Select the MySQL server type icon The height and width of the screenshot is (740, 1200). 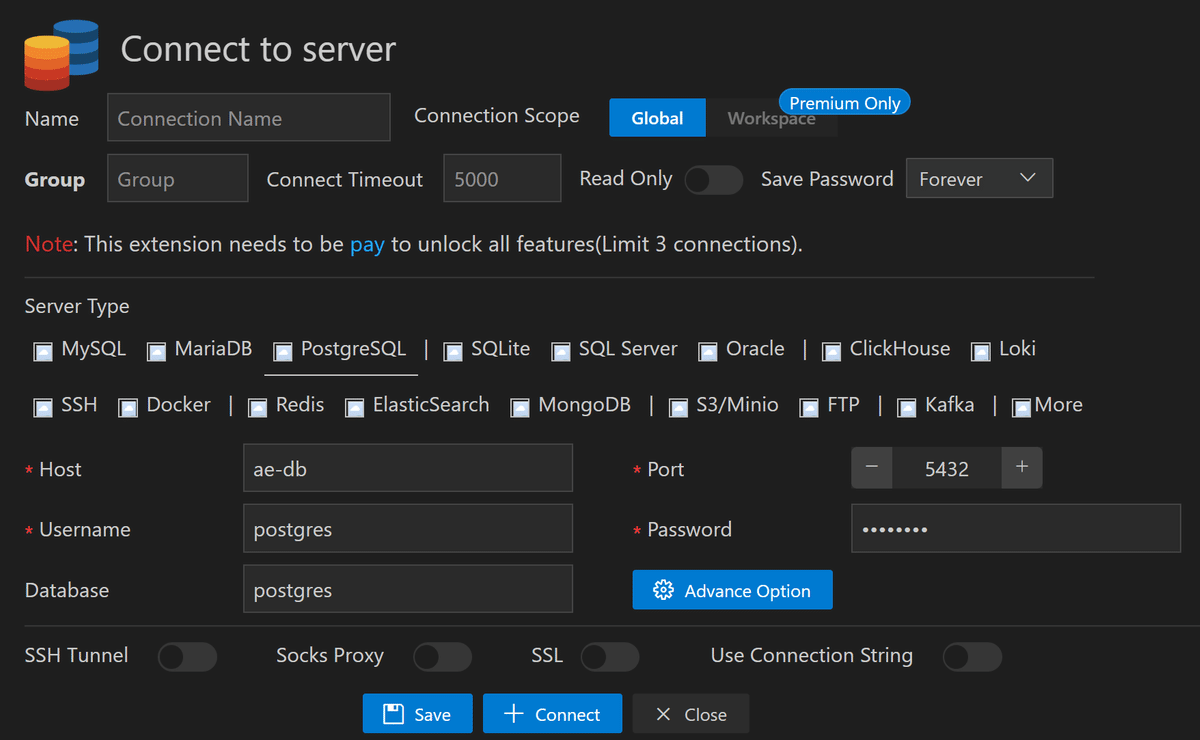point(43,350)
